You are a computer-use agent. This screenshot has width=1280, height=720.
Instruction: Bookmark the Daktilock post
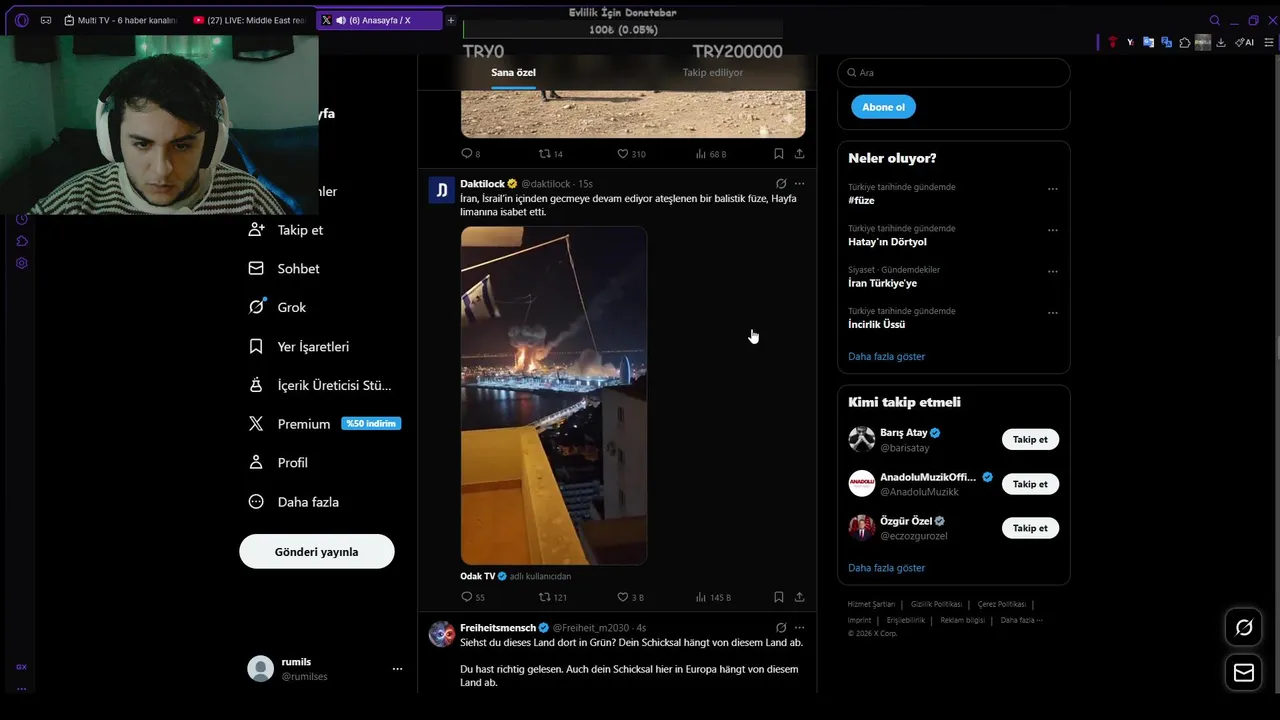click(778, 597)
